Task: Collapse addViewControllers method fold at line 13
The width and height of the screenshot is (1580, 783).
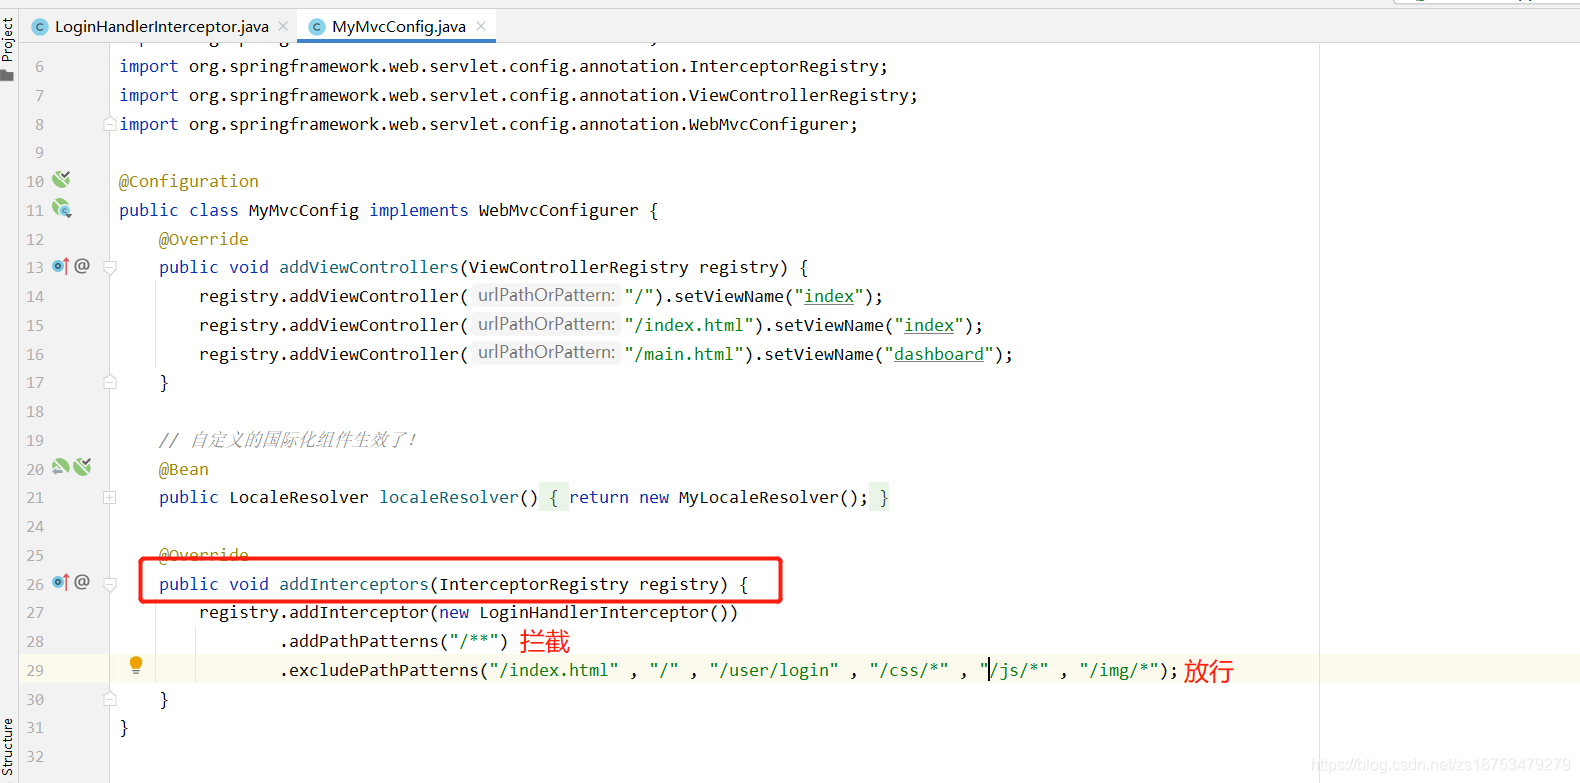Action: point(110,268)
